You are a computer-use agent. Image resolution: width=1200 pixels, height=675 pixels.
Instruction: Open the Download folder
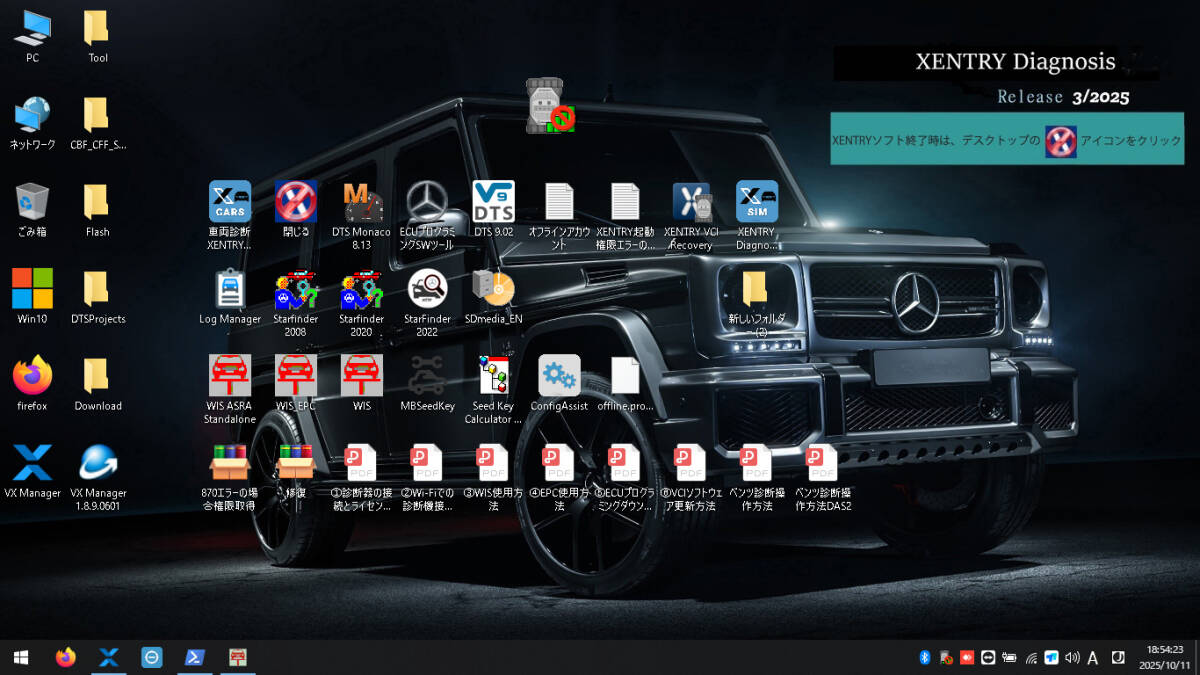97,383
